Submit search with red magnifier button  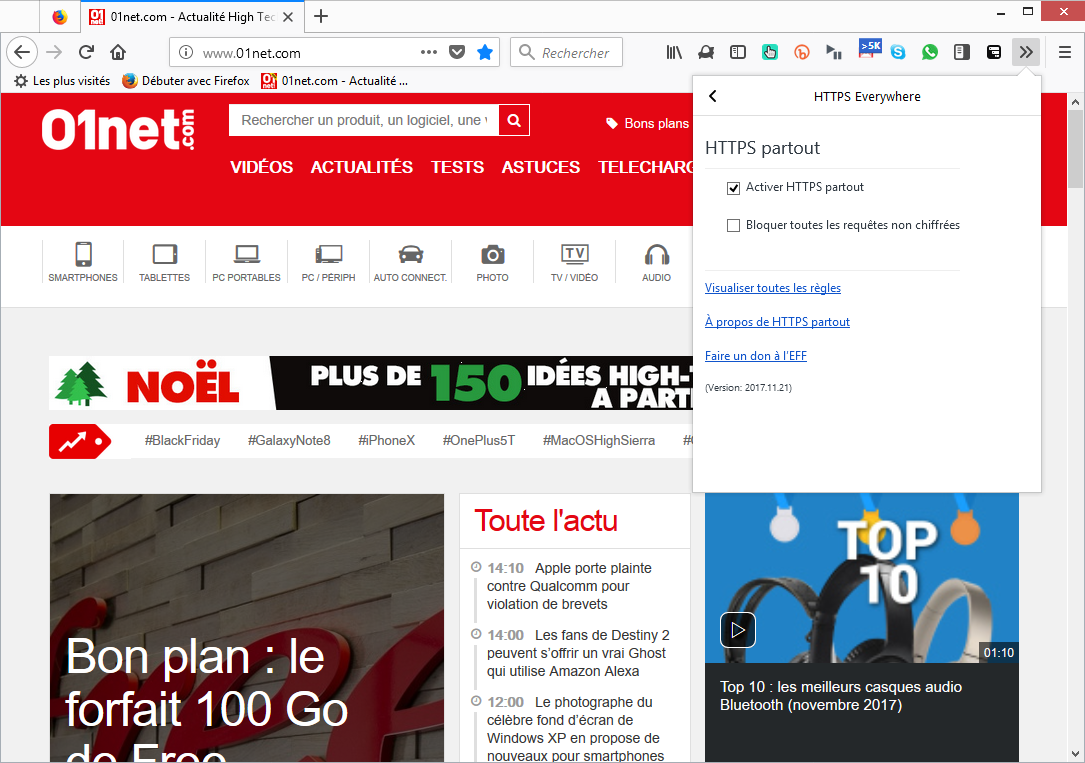pos(514,120)
